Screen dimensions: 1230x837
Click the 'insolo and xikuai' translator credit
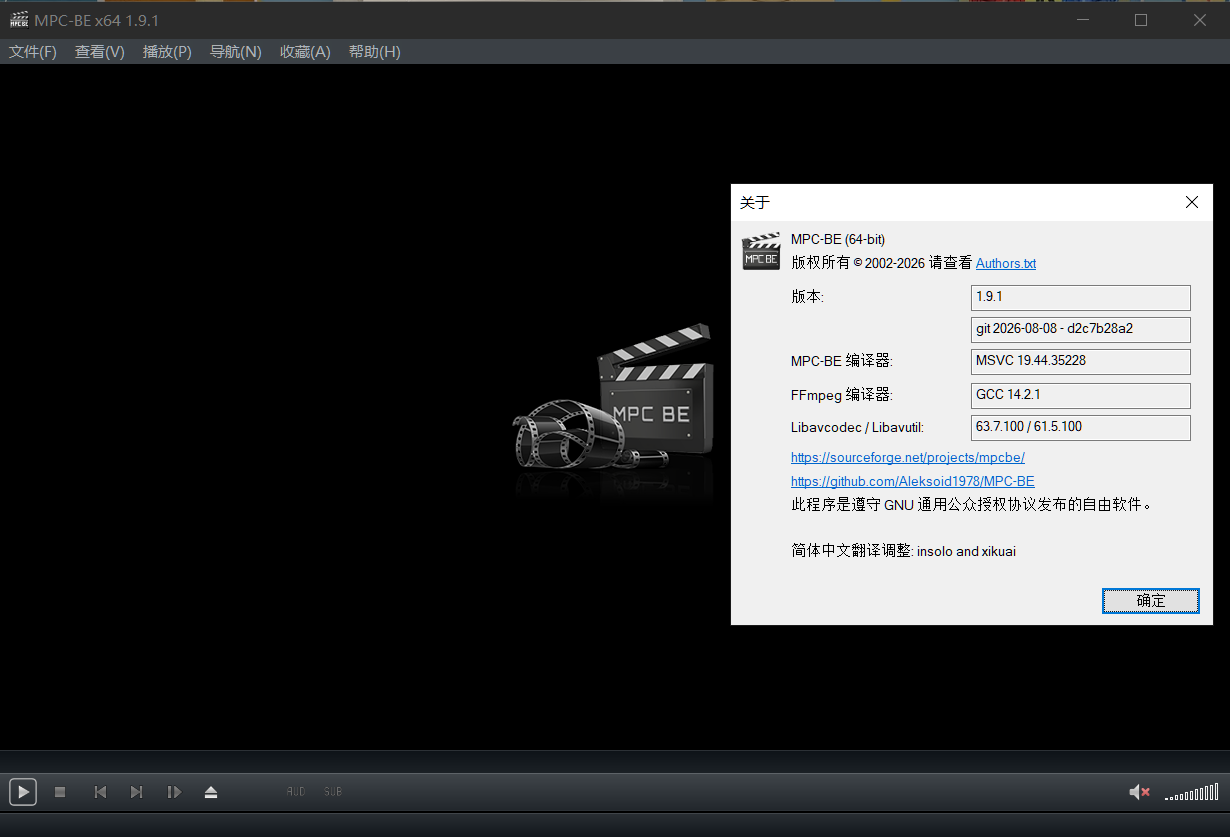coord(966,551)
